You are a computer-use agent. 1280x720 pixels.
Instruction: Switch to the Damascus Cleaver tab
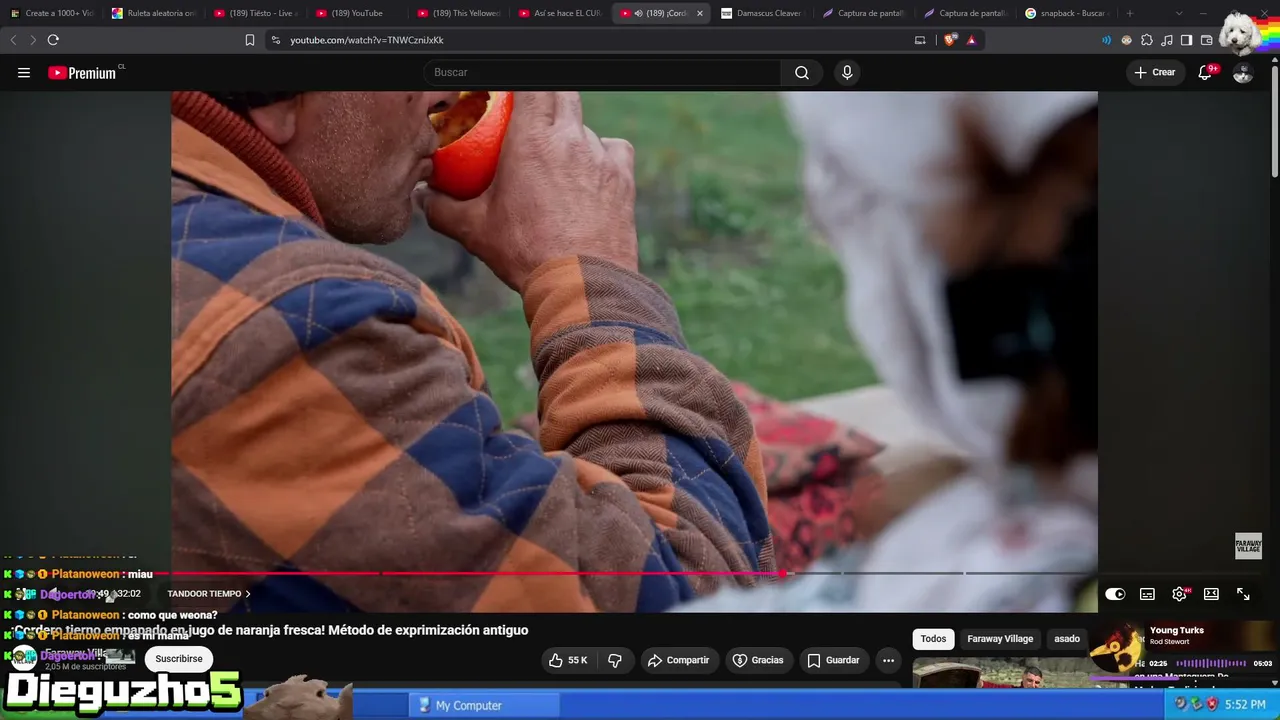click(x=762, y=13)
